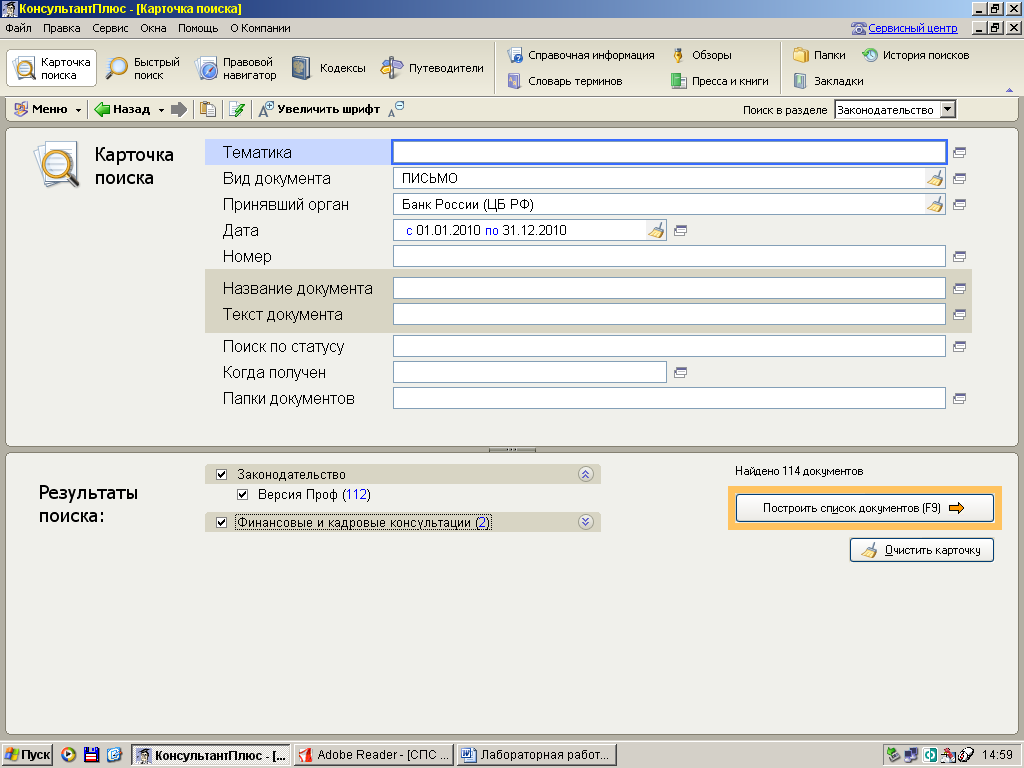The image size is (1024, 768).
Task: Click the panel splitter handle above results
Action: (x=512, y=449)
